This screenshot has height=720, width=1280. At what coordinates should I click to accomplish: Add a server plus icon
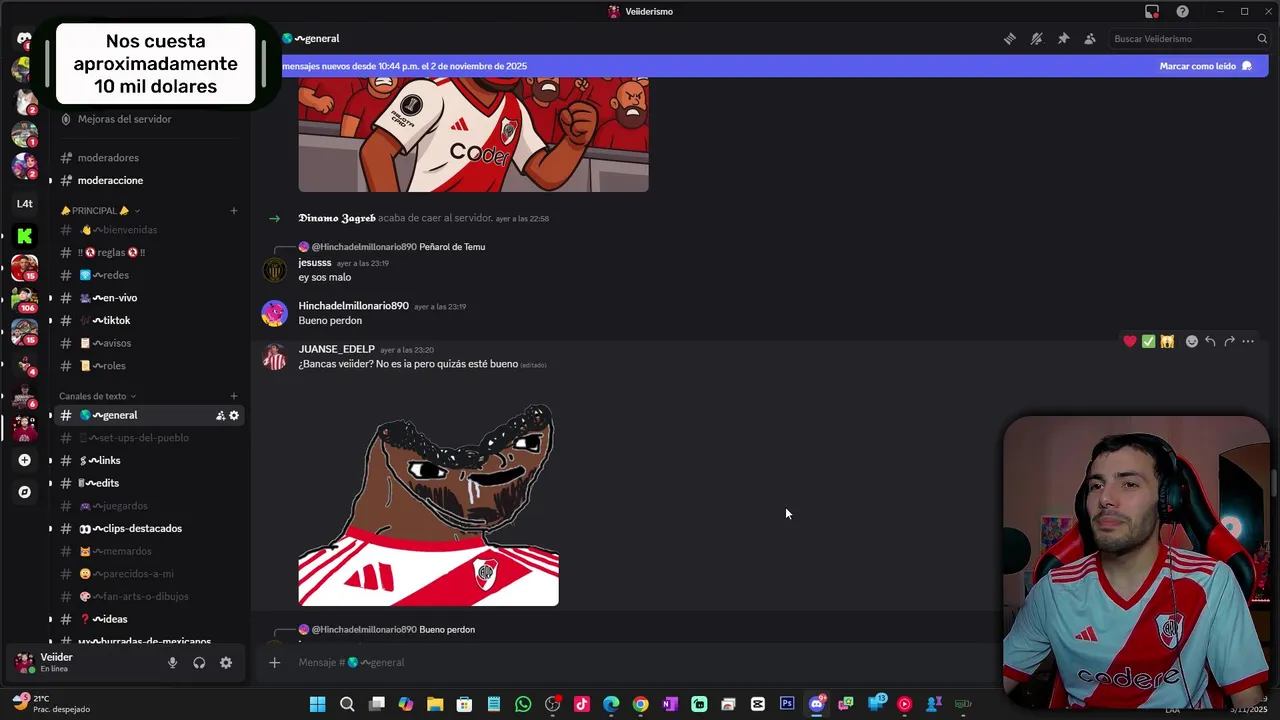click(x=24, y=460)
